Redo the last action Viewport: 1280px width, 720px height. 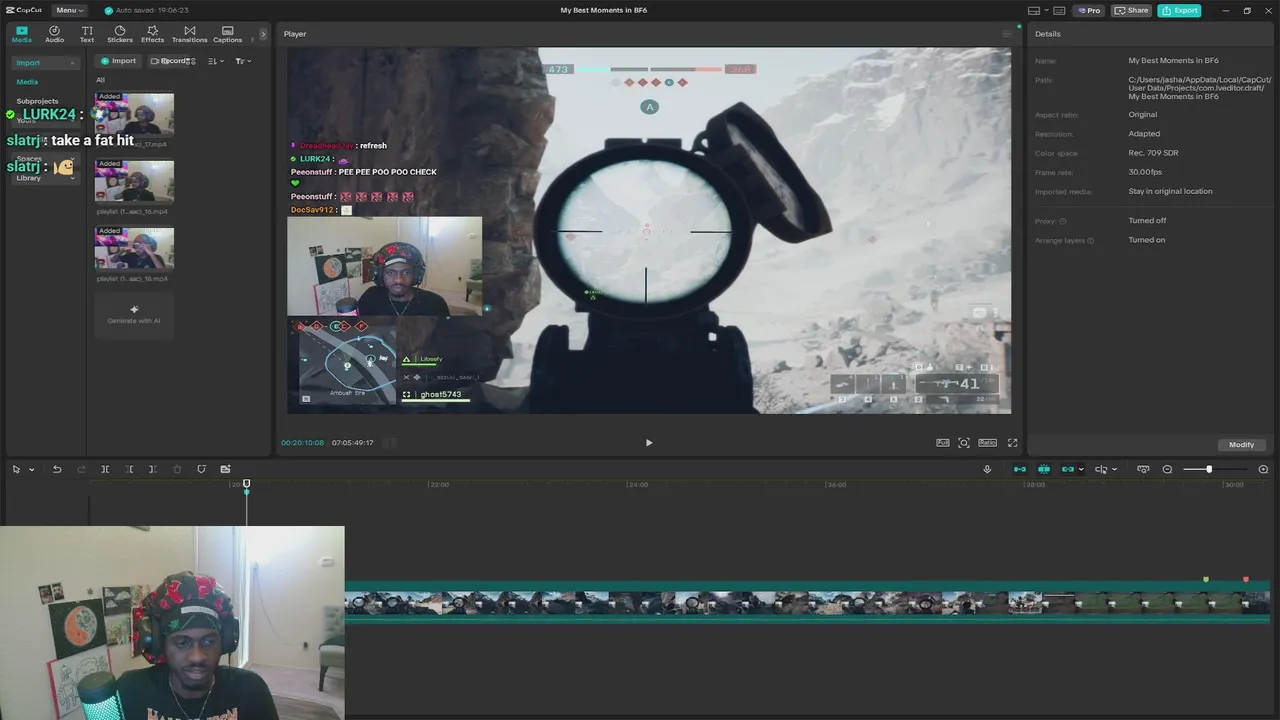tap(81, 469)
